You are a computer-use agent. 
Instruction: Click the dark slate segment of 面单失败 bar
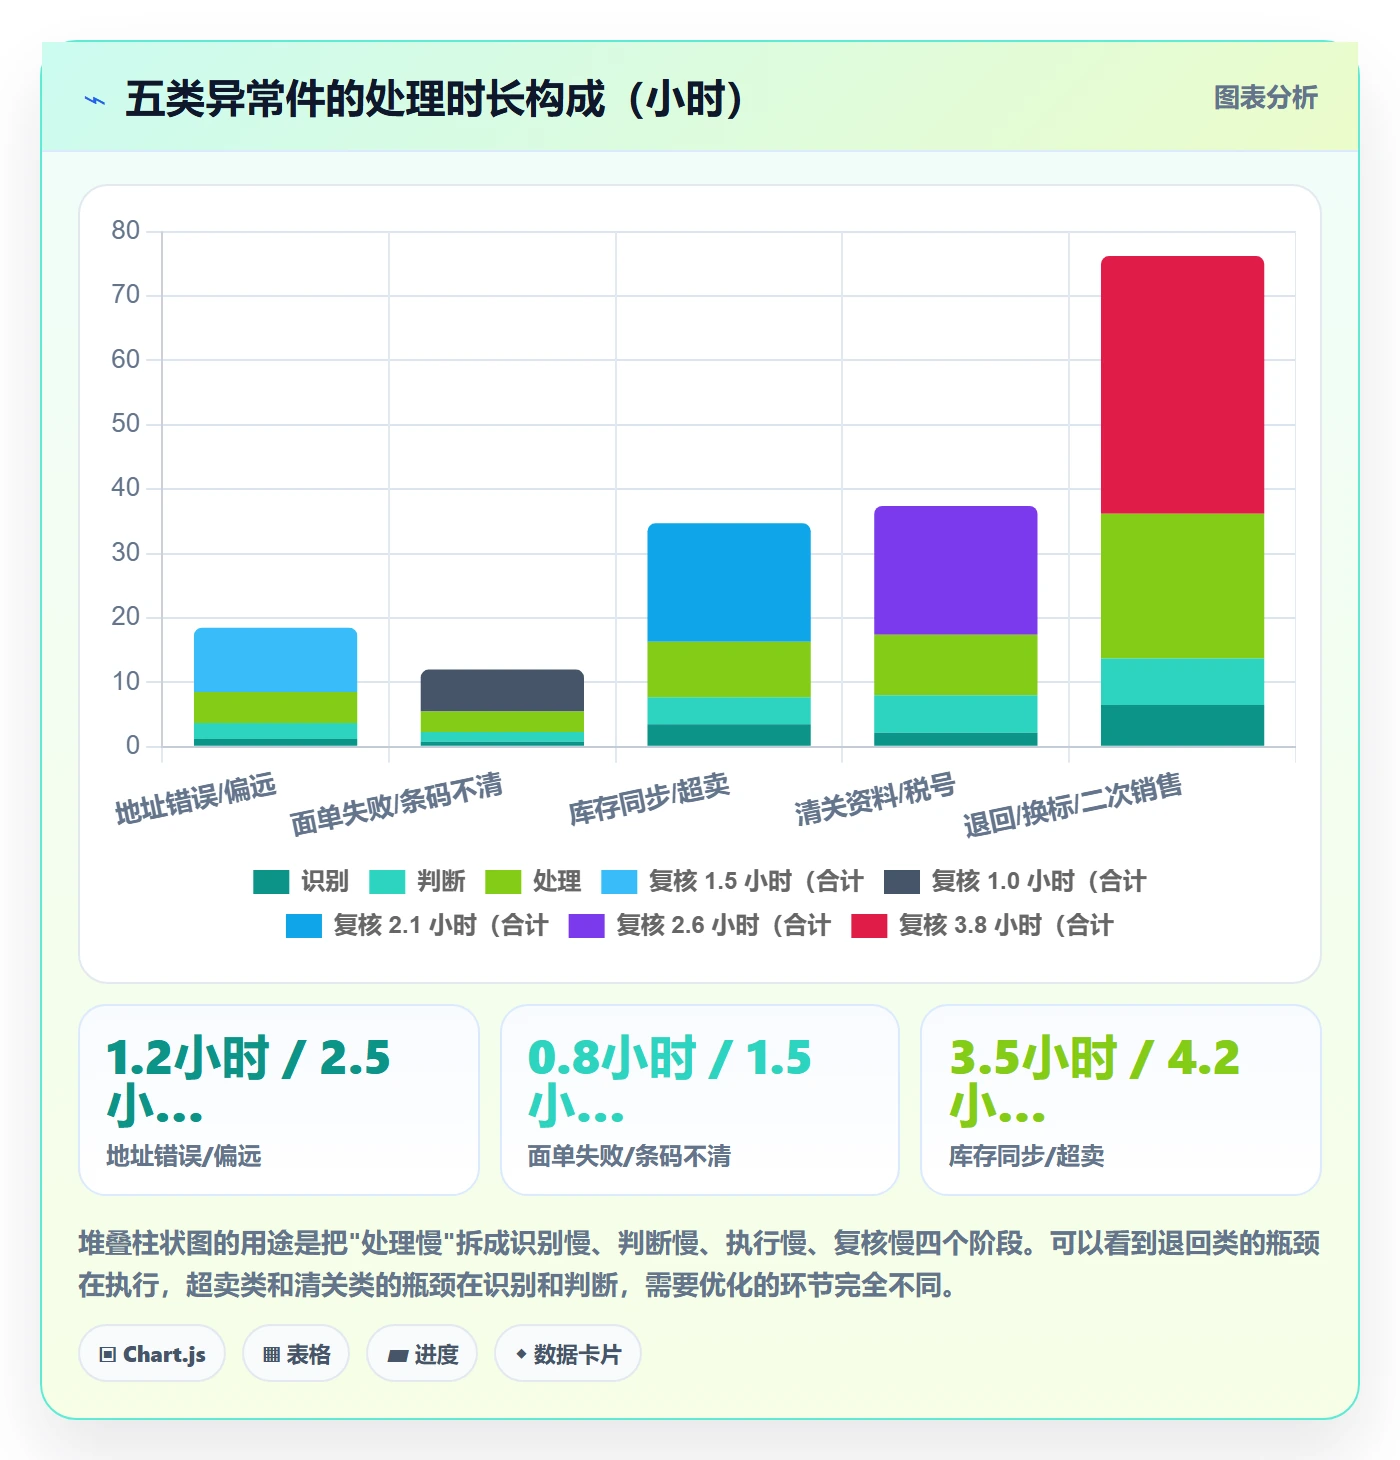[x=502, y=690]
